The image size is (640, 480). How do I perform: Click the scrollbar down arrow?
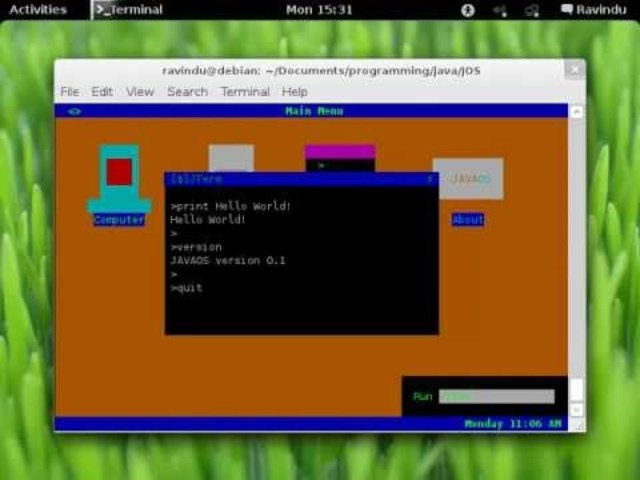(x=576, y=409)
